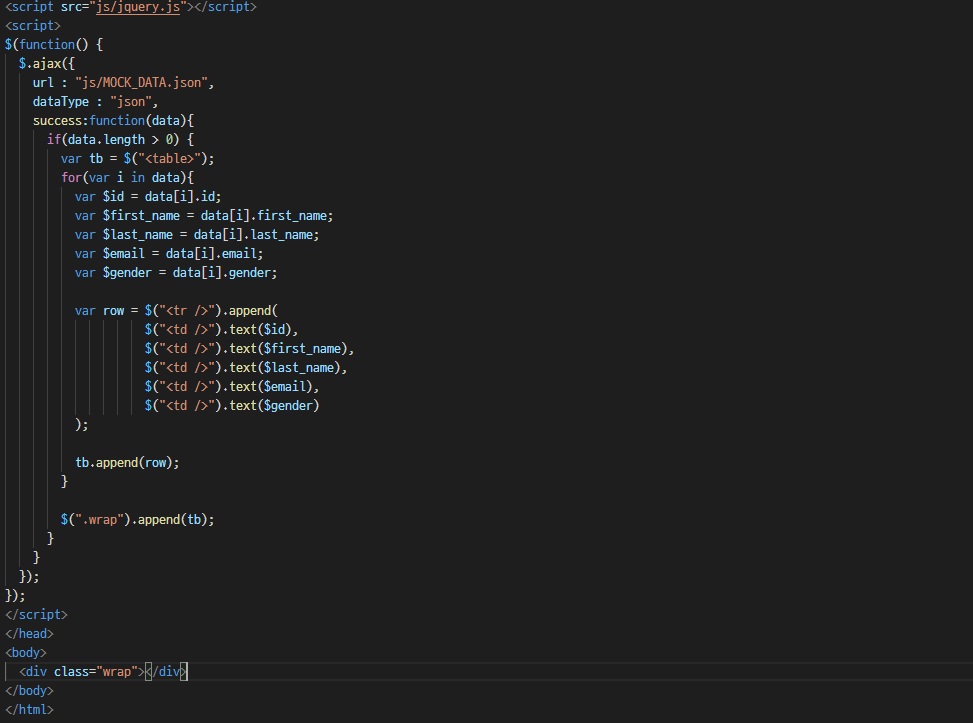Viewport: 973px width, 723px height.
Task: Click the var $first_name declaration
Action: coord(204,216)
